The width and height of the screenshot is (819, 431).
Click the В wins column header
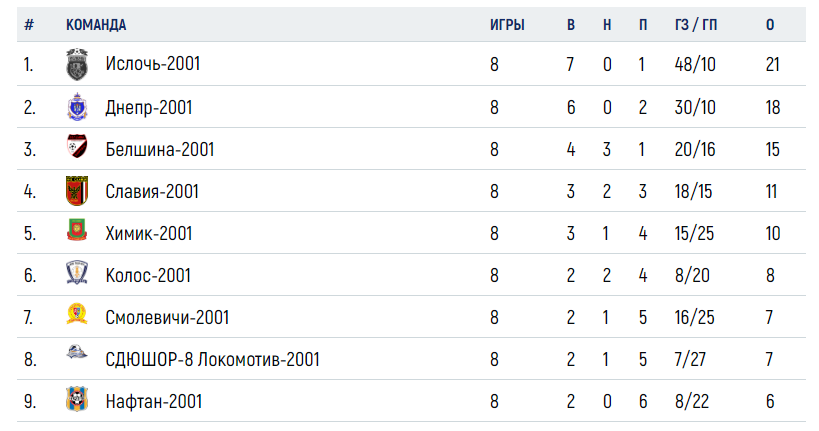(x=571, y=25)
